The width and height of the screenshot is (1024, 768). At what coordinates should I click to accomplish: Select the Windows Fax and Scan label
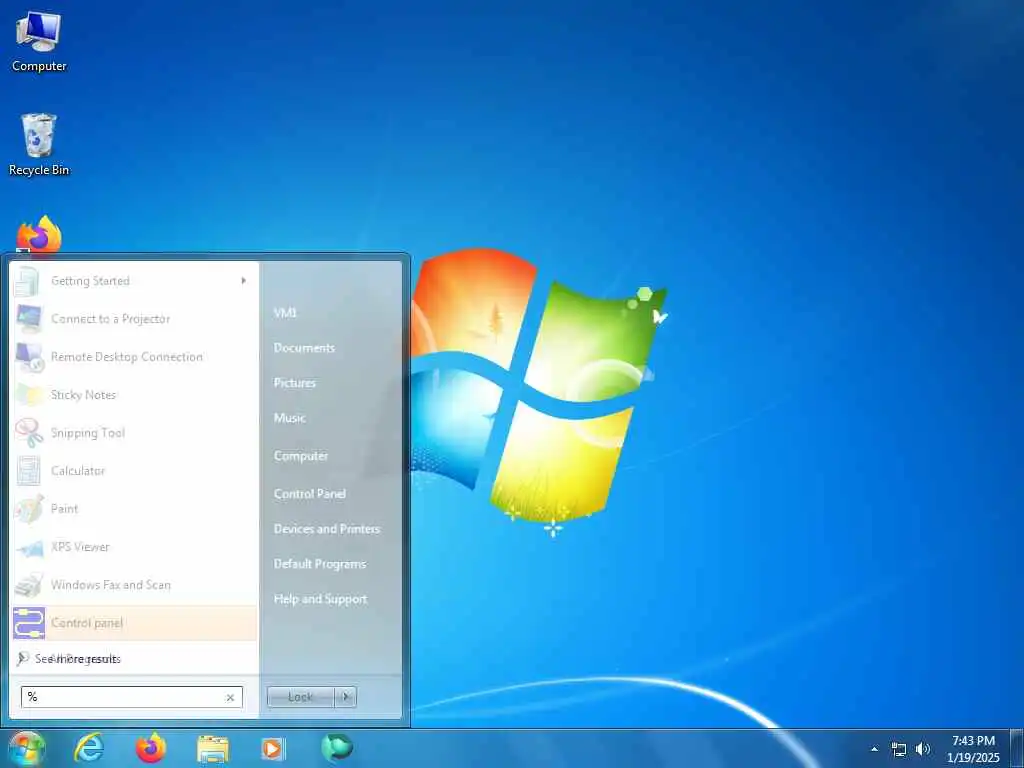pos(110,584)
